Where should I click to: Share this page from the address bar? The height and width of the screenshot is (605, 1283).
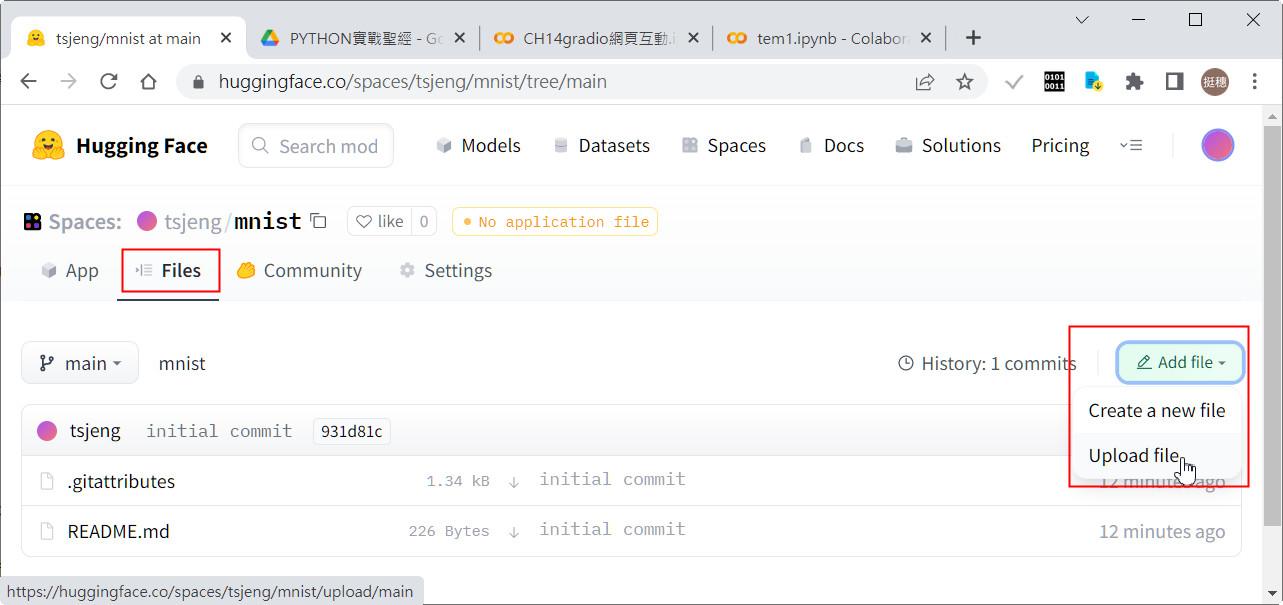[925, 82]
